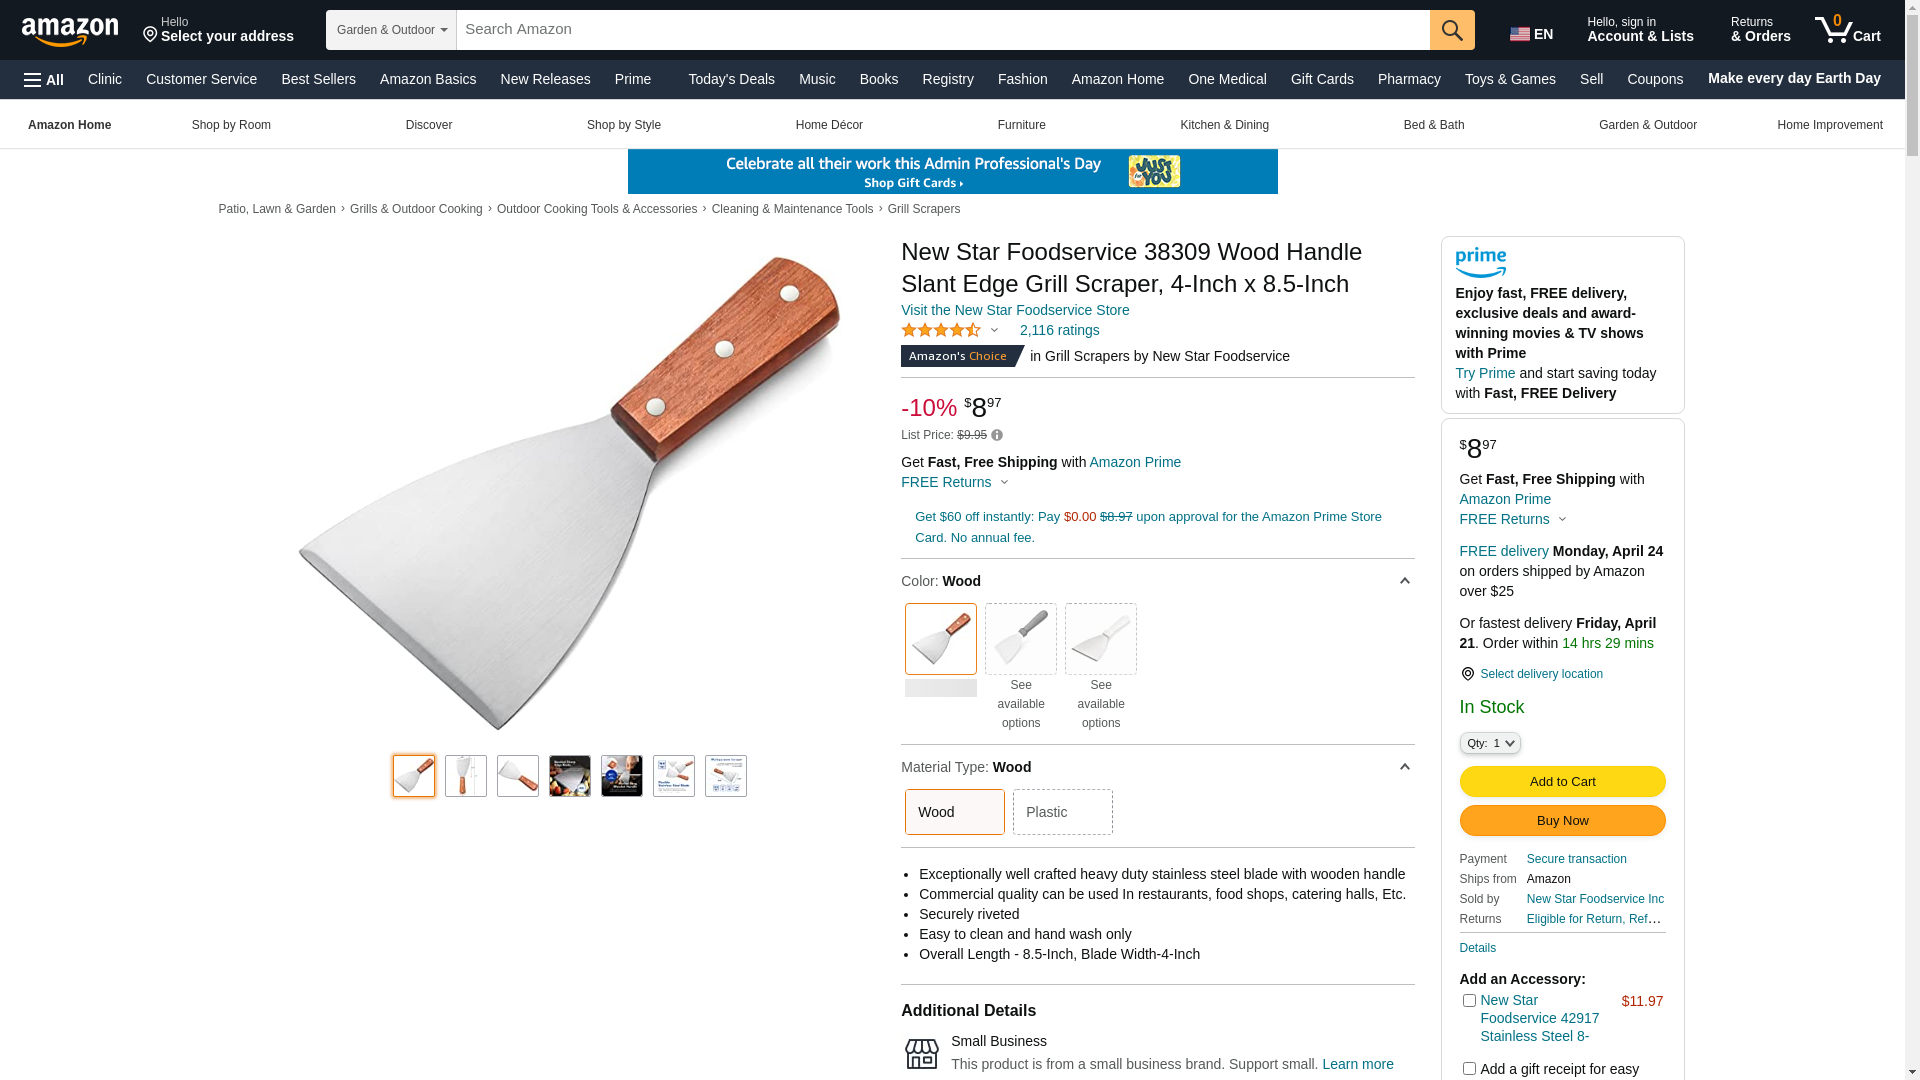This screenshot has width=1920, height=1080.
Task: Go to Amazon home via logo
Action: (70, 31)
